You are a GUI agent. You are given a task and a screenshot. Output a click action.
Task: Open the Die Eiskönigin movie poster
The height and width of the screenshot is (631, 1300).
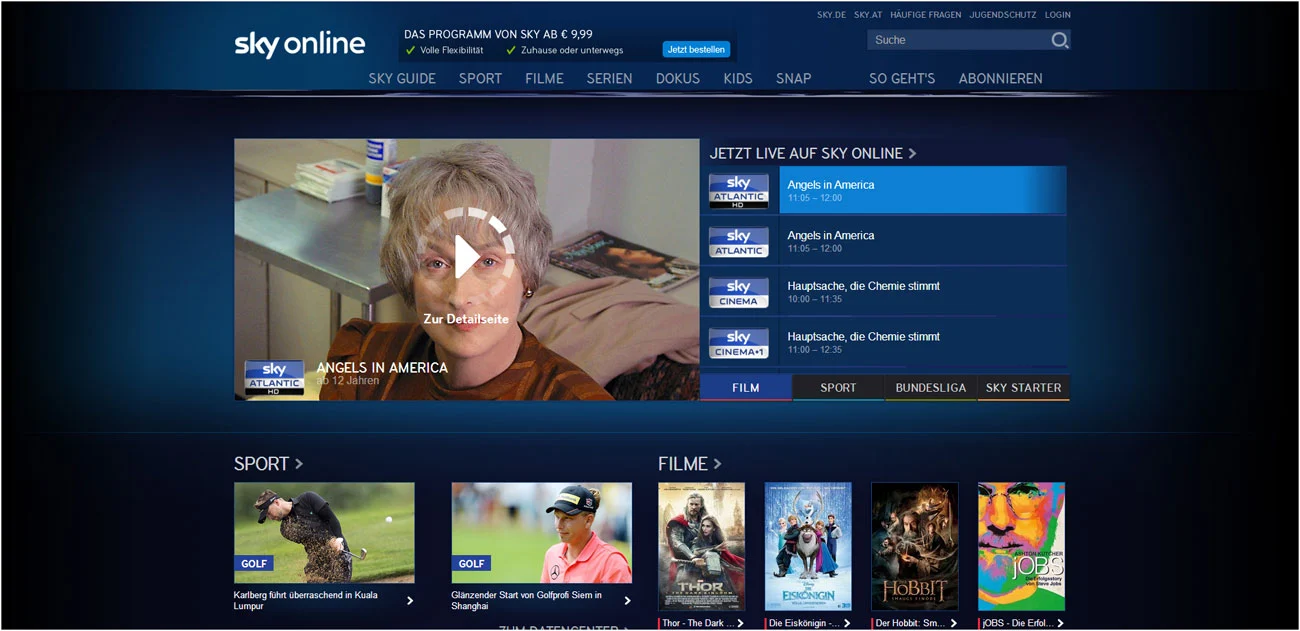(x=808, y=547)
